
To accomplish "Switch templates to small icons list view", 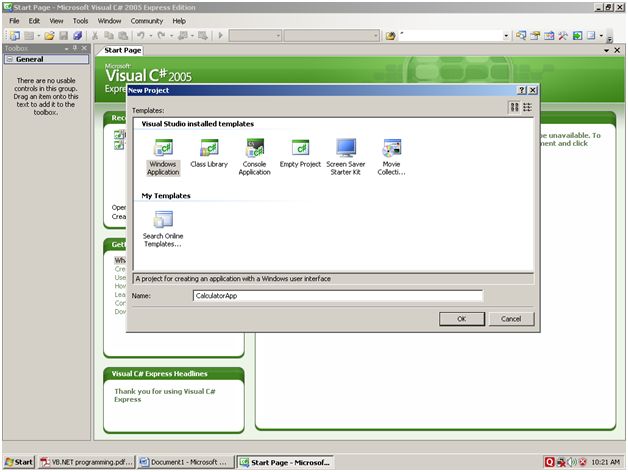I will [527, 107].
